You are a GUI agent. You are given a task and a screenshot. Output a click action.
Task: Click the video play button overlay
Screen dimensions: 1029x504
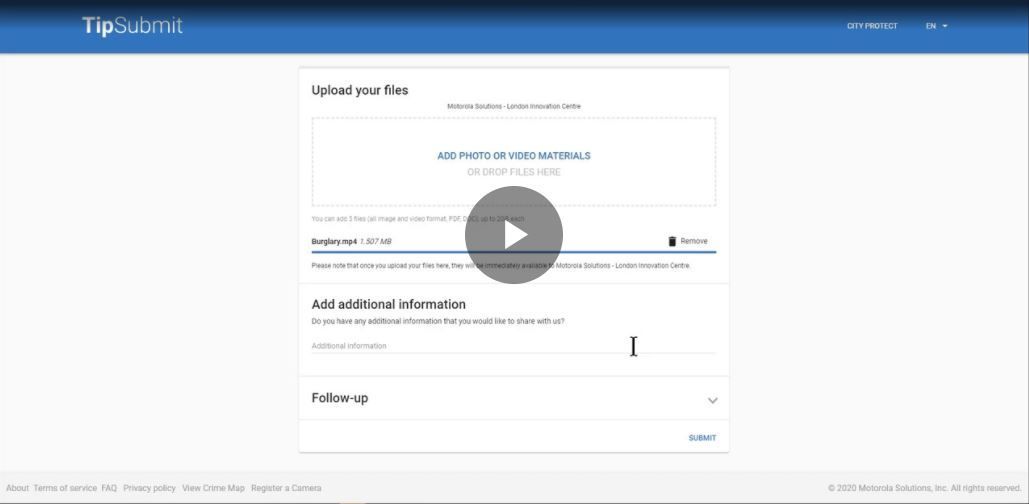tap(514, 235)
